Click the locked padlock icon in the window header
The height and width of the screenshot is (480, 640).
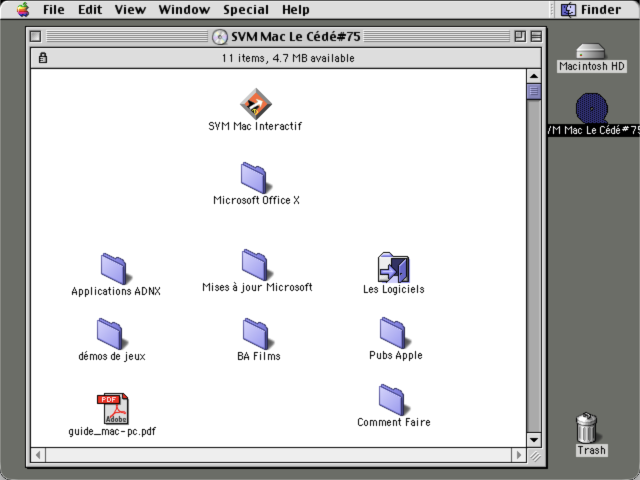(x=43, y=58)
